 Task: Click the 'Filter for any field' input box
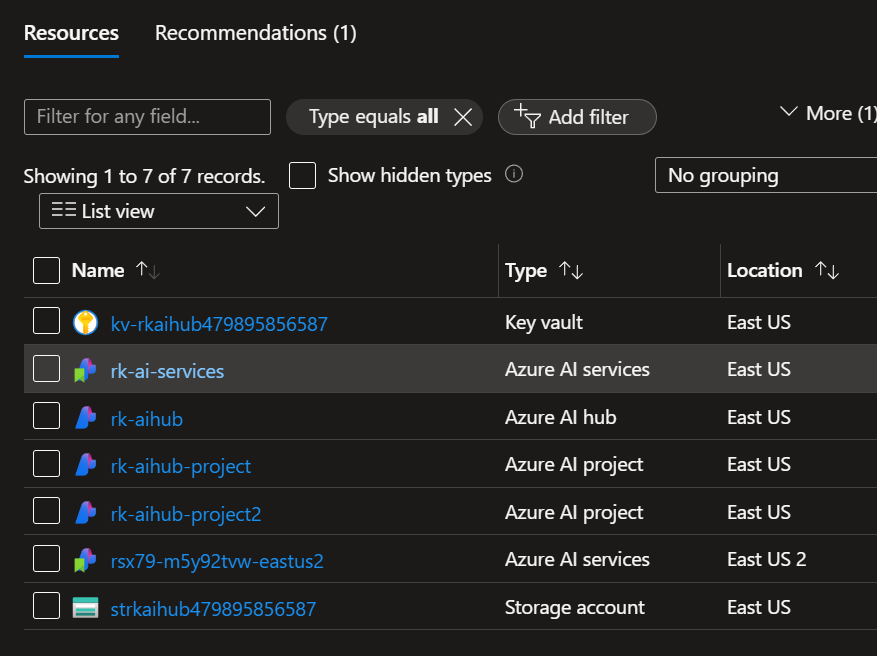147,117
